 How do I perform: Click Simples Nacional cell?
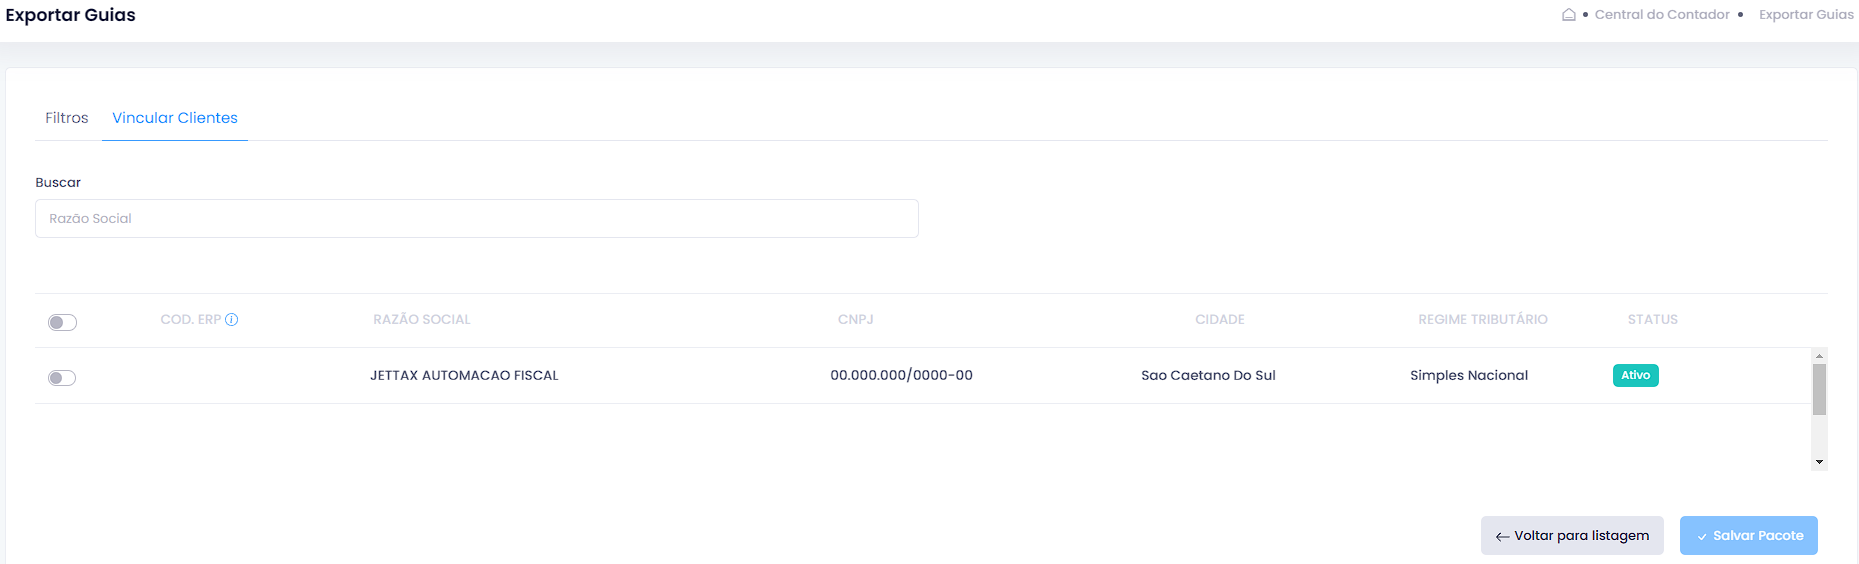(x=1469, y=376)
